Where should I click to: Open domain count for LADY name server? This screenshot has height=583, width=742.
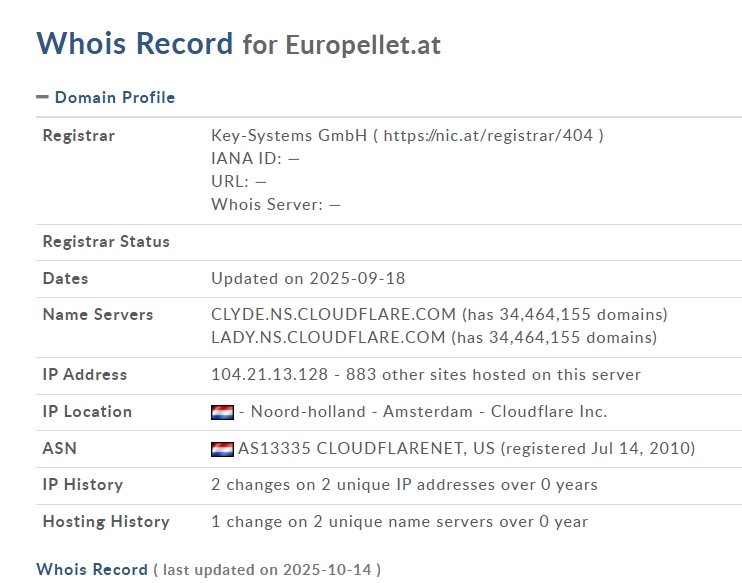554,337
